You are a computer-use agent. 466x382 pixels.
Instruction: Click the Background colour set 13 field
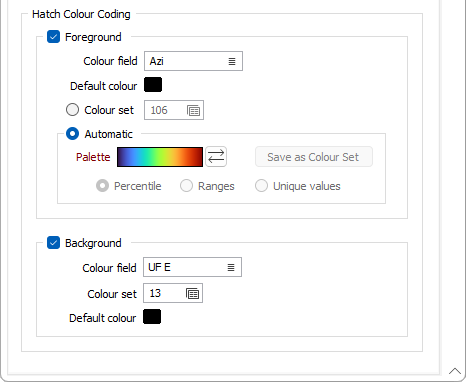pyautogui.click(x=173, y=293)
